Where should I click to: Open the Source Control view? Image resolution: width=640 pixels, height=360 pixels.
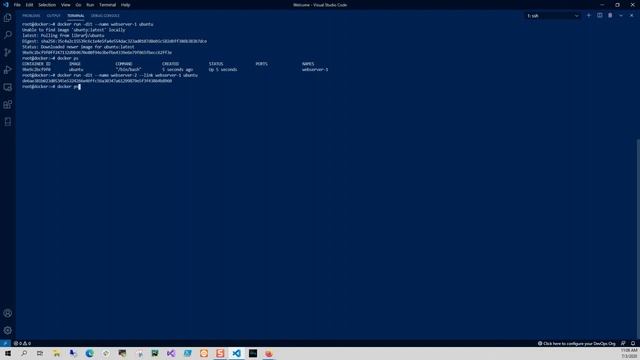pyautogui.click(x=7, y=52)
